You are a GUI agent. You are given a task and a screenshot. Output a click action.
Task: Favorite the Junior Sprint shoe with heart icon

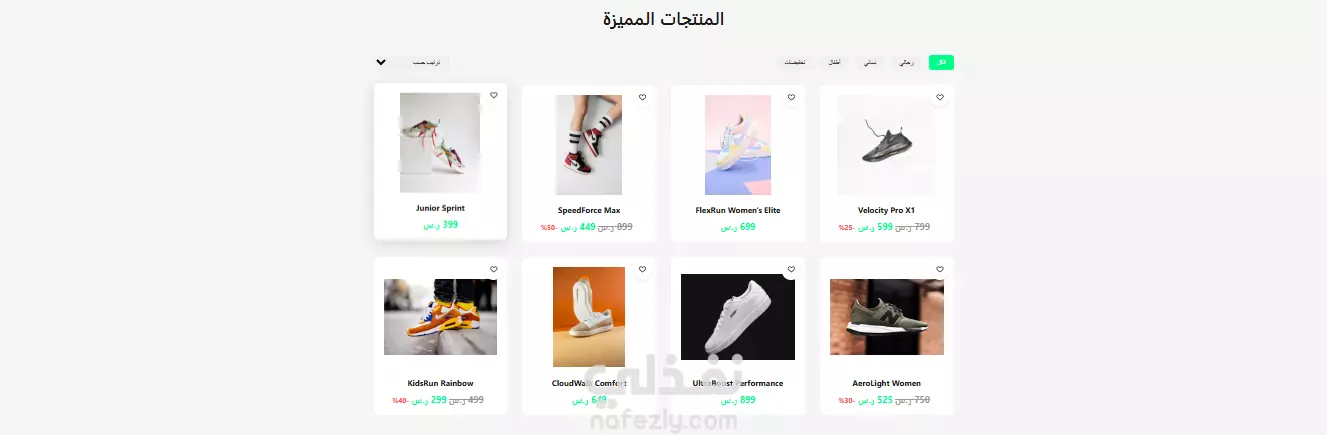click(494, 96)
